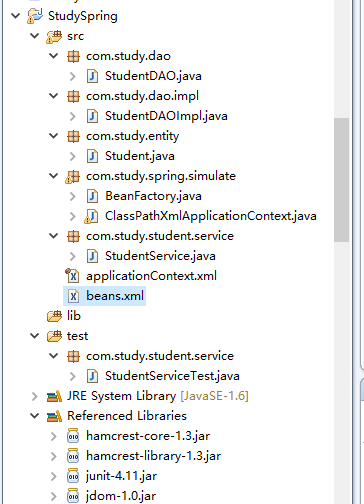Select the StudentDAO.java file name
The height and width of the screenshot is (504, 364).
click(x=153, y=76)
